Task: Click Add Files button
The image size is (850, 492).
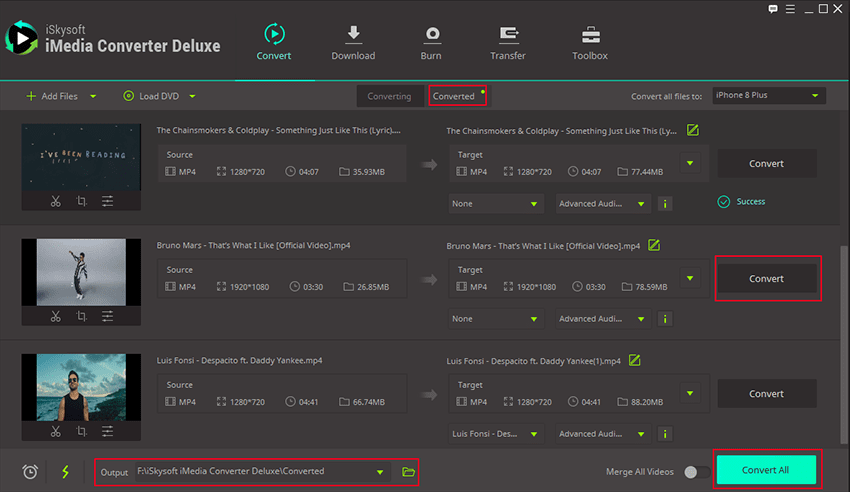Action: coord(52,96)
